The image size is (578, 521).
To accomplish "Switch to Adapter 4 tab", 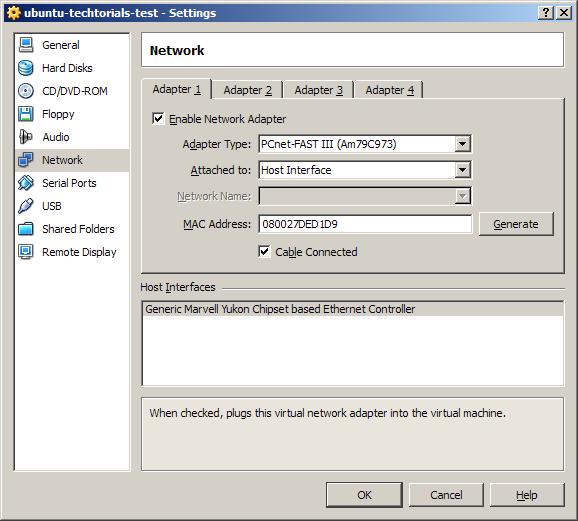I will (389, 90).
